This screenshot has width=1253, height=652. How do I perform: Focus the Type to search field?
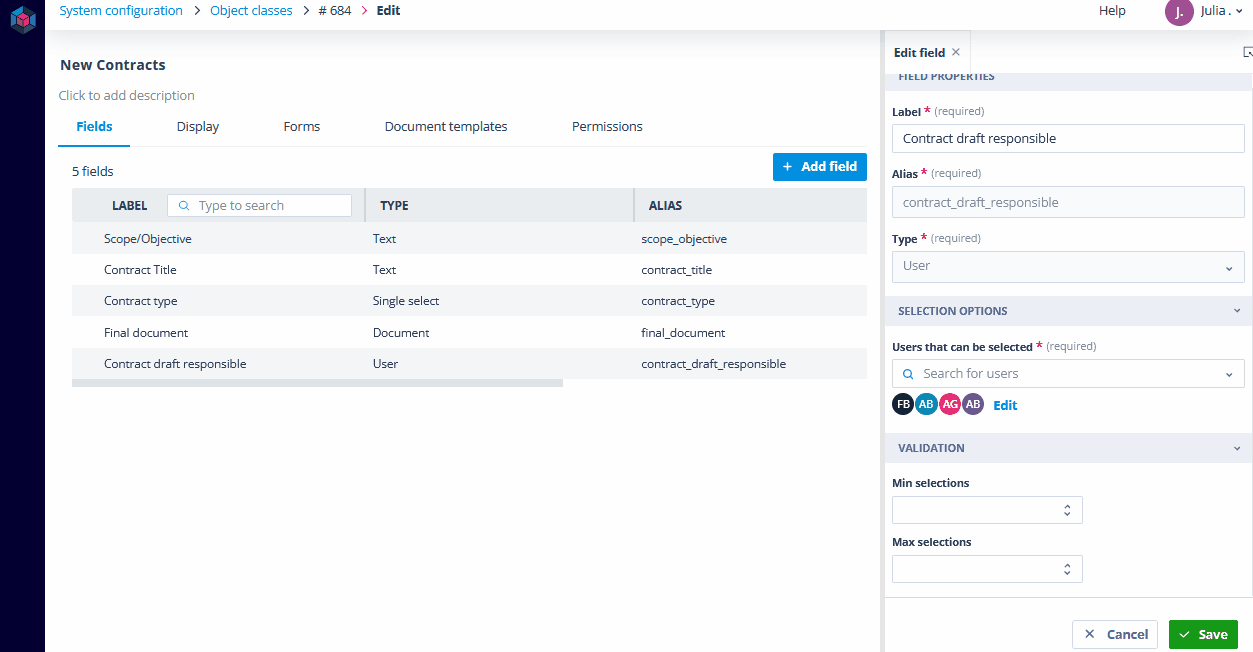coord(260,206)
